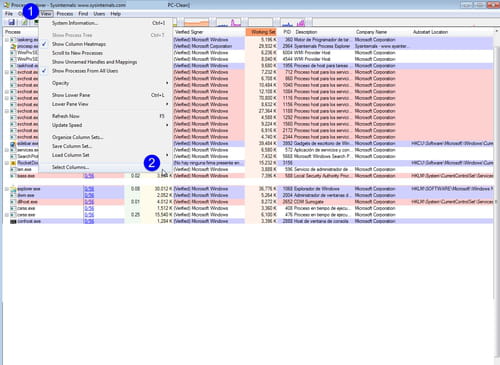Select '(Verified) Microsoft Corporation' signer cell
The image size is (500, 365).
(203, 46)
